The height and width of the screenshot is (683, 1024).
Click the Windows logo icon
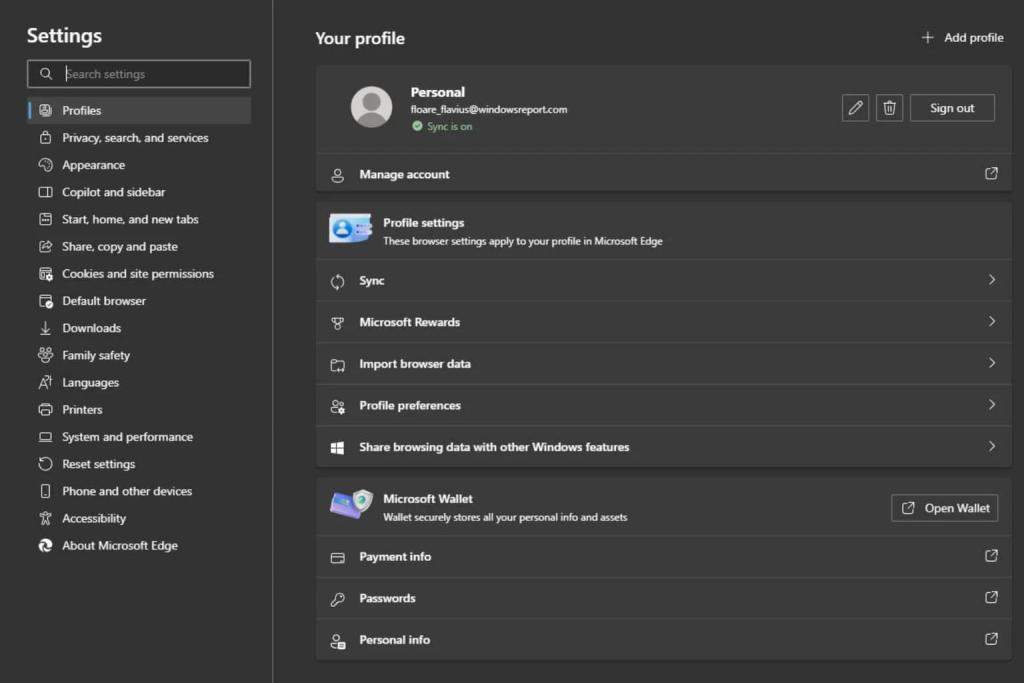(x=338, y=448)
